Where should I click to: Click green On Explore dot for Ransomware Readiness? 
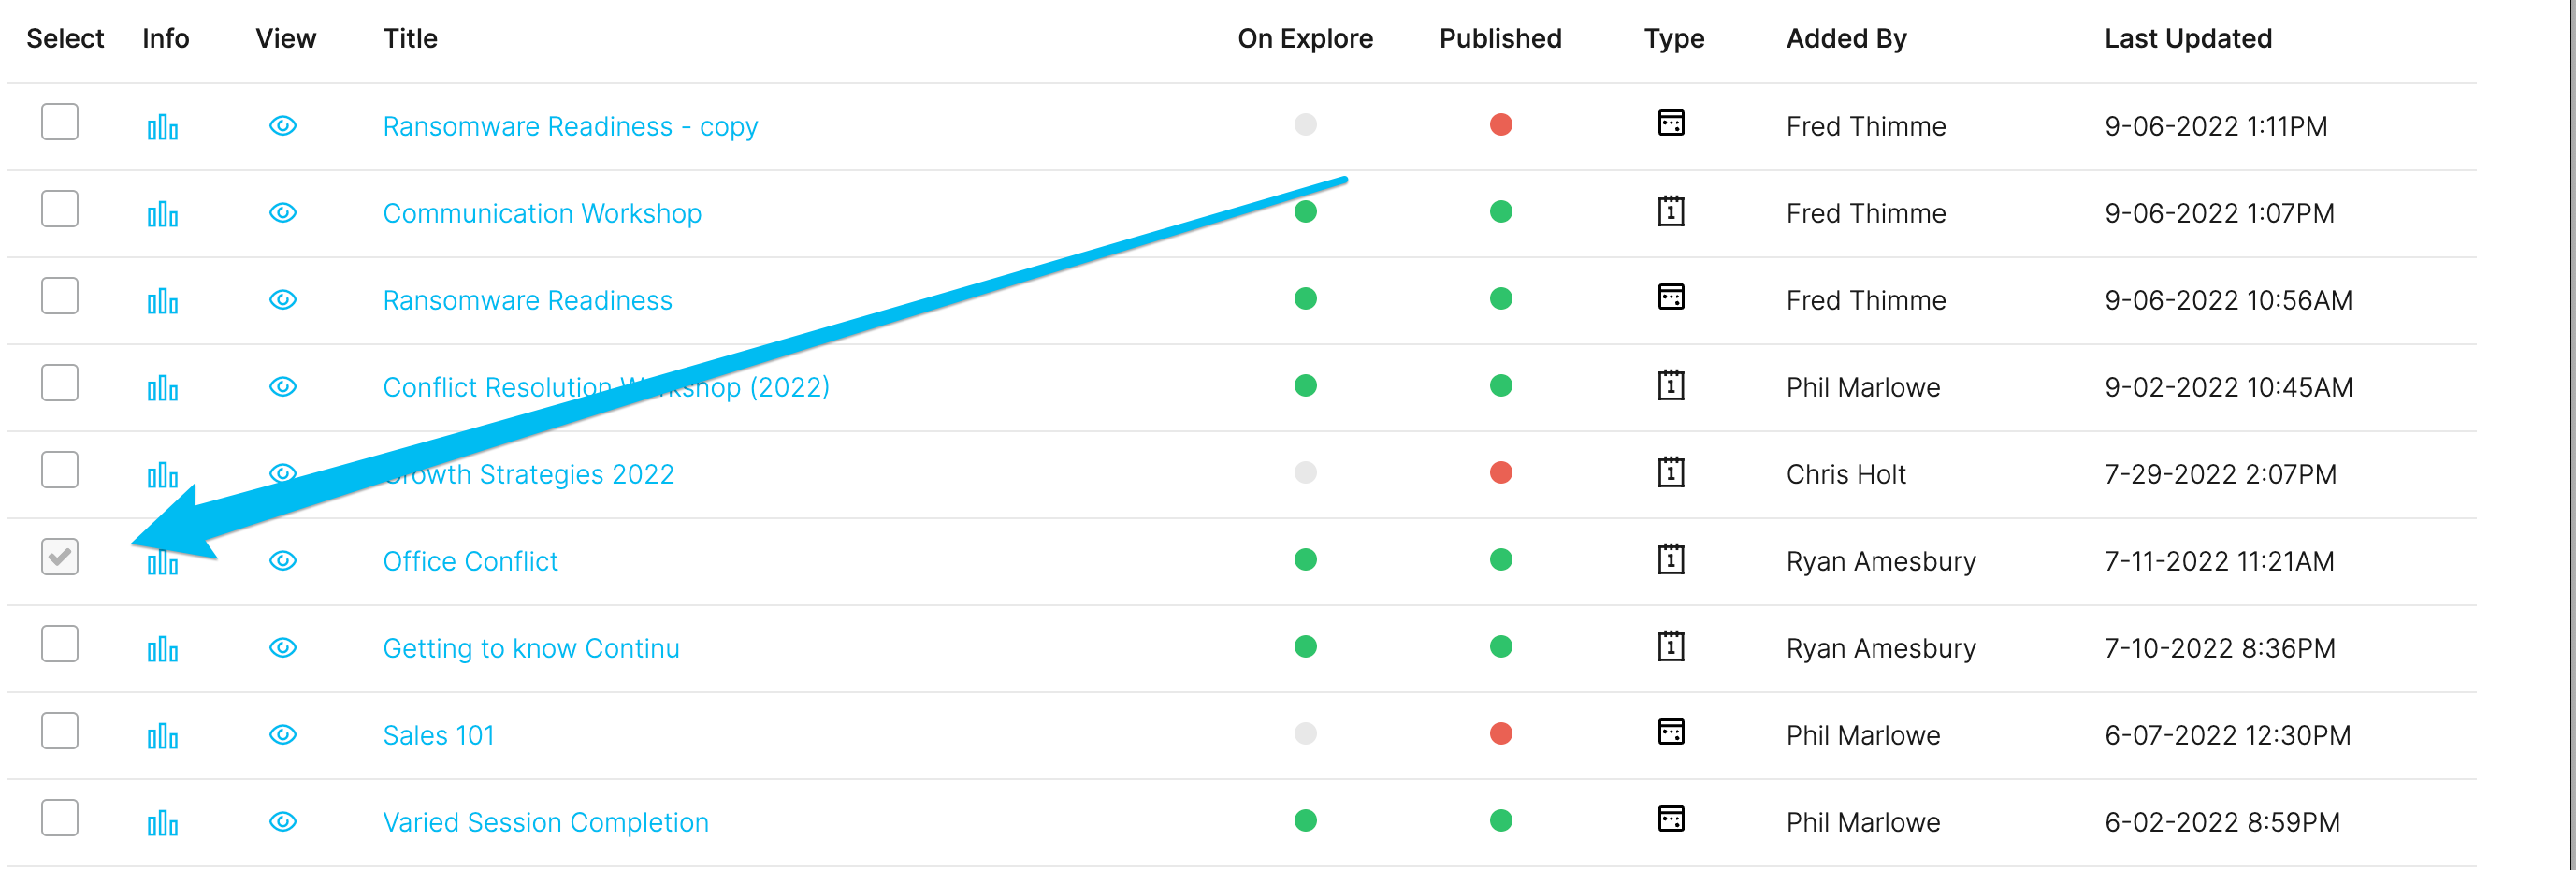[1305, 298]
